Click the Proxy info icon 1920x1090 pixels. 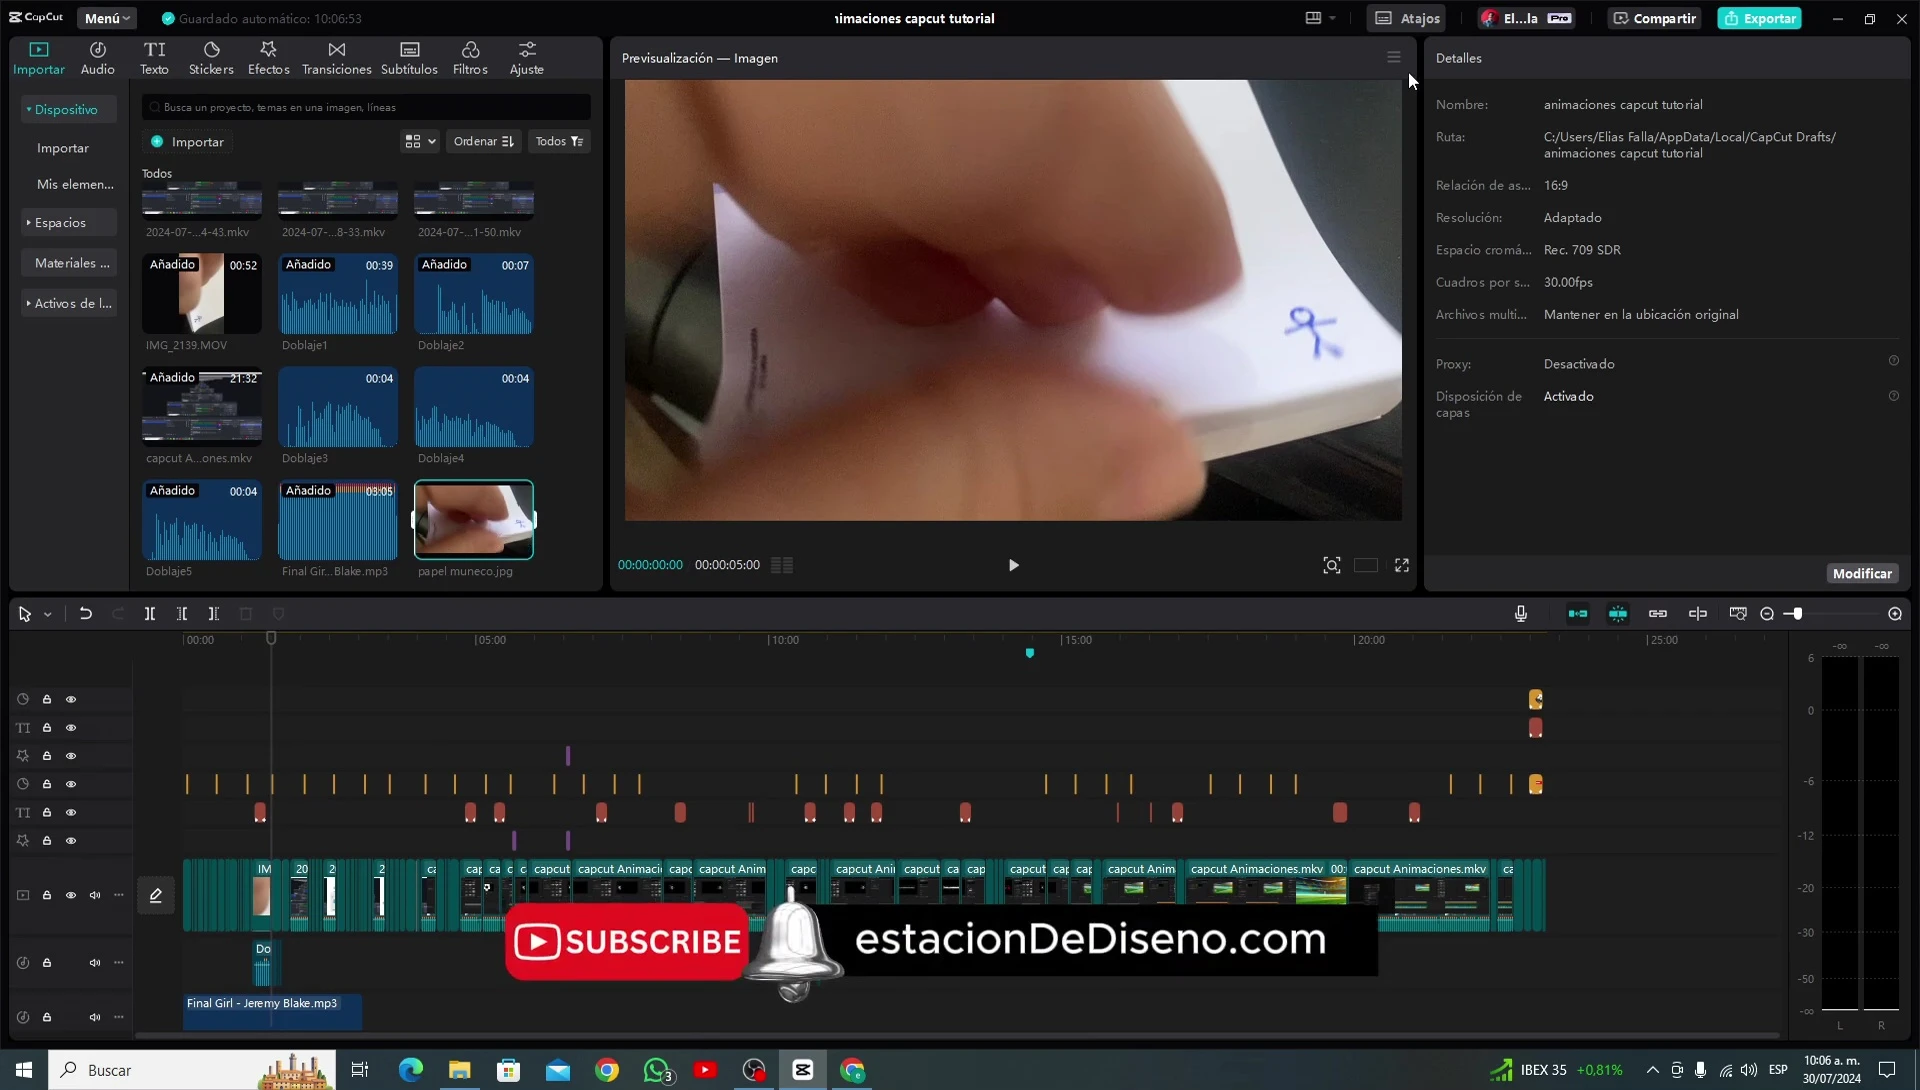click(1893, 361)
